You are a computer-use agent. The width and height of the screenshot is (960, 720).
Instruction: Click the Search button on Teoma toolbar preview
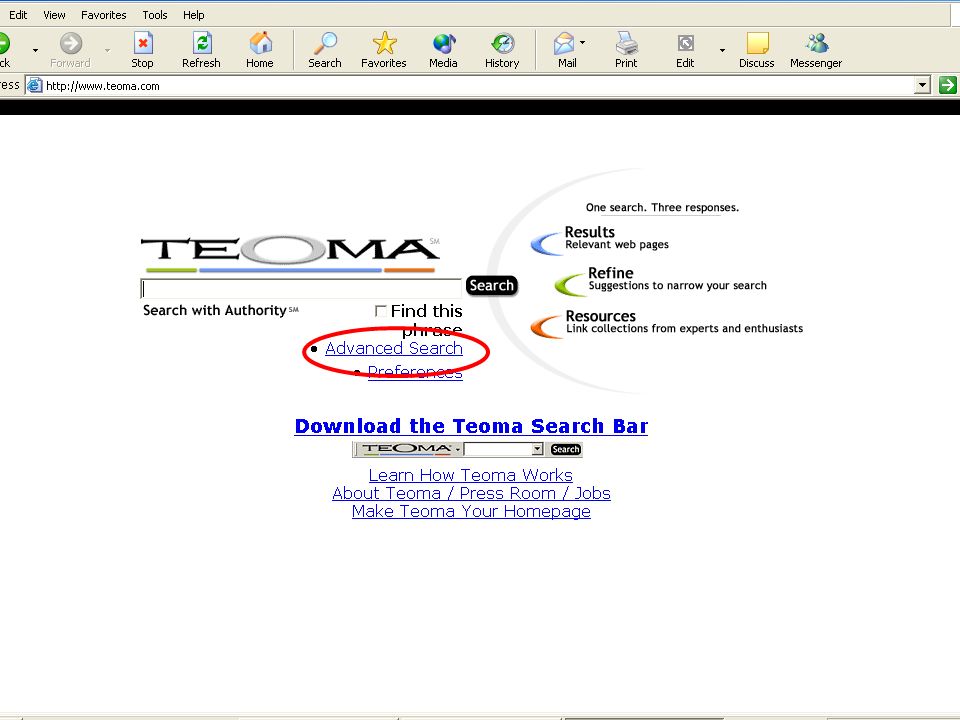(x=565, y=449)
